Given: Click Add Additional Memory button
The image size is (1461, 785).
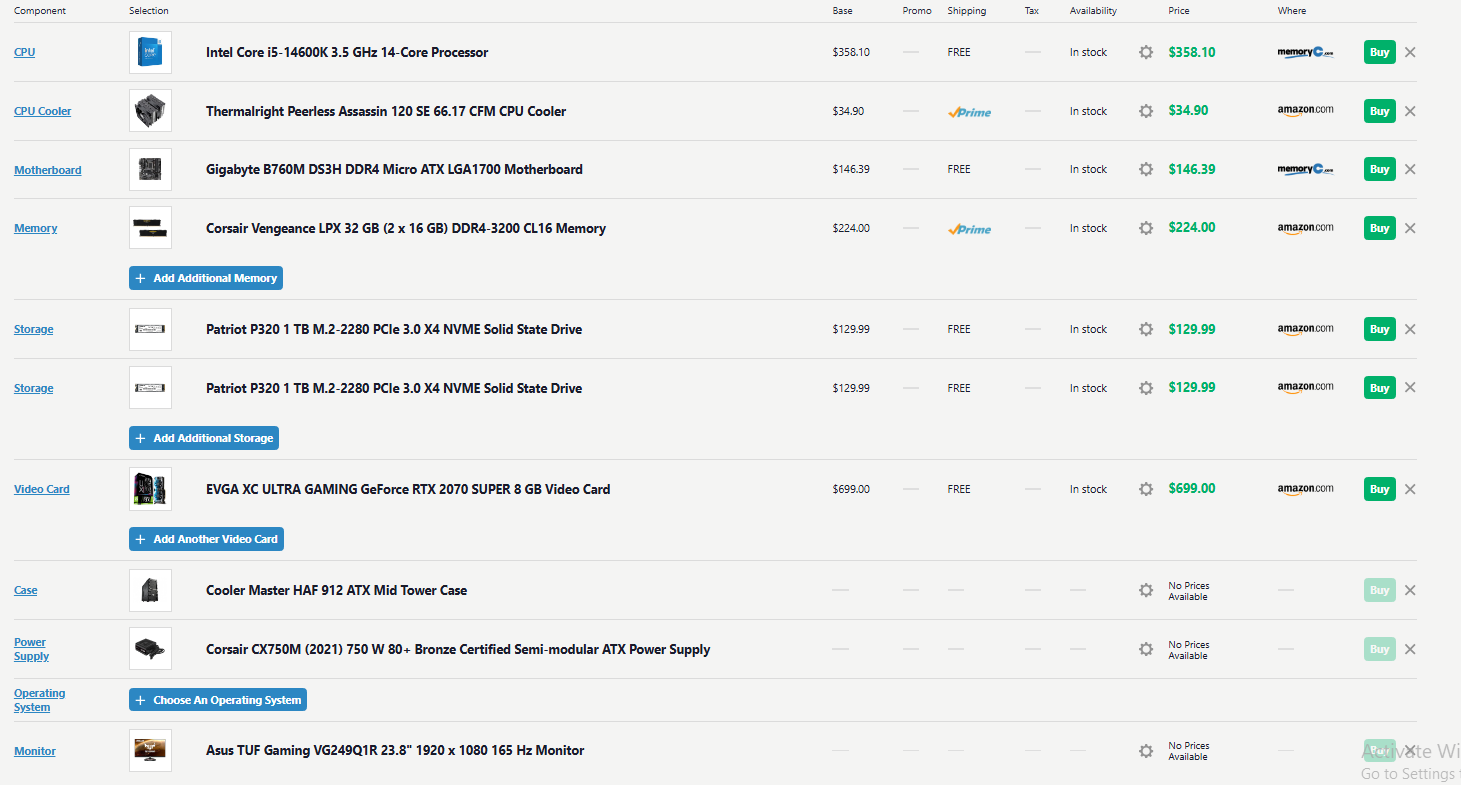Looking at the screenshot, I should tap(206, 278).
